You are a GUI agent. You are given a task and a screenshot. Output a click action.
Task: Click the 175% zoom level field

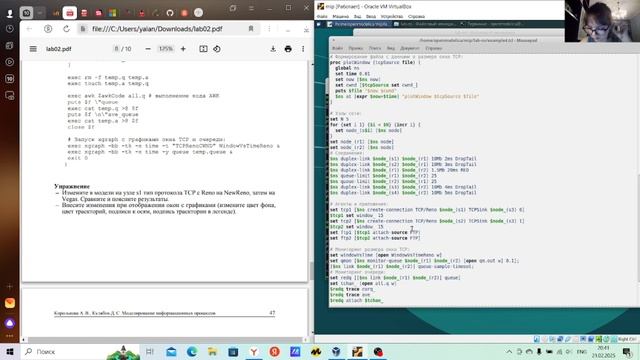[165, 49]
